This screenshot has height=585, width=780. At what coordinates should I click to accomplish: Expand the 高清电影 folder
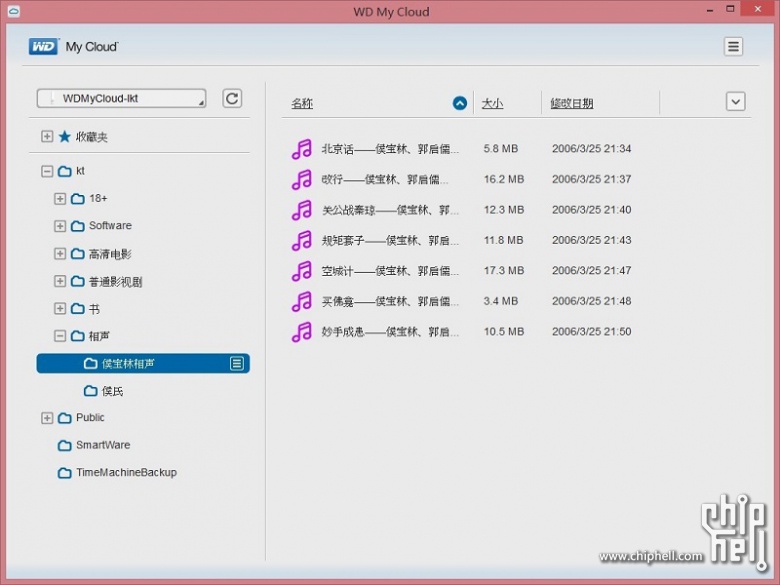click(60, 254)
